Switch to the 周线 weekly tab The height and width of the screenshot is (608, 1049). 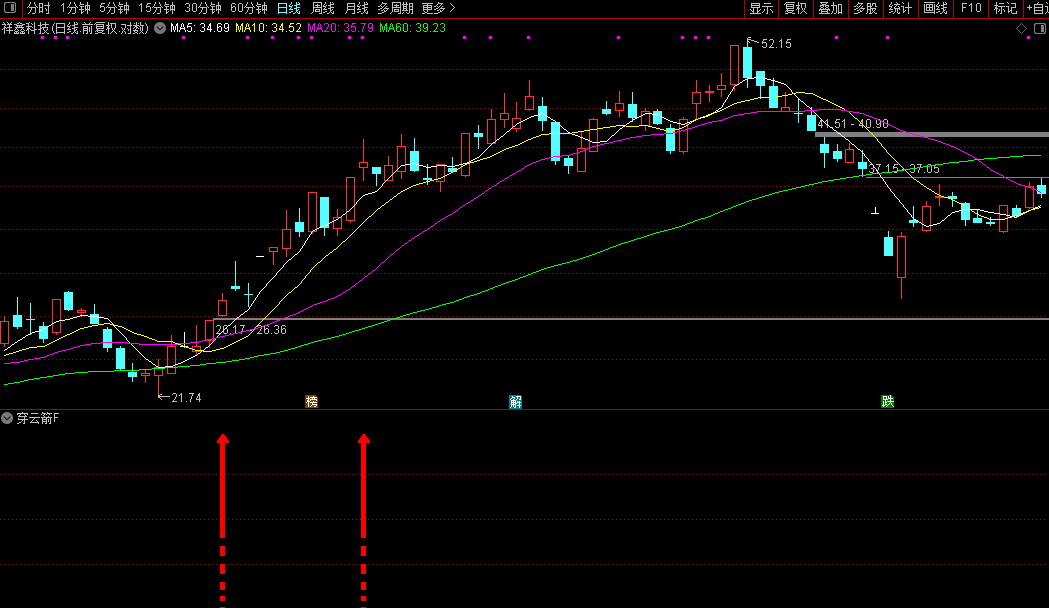click(322, 8)
